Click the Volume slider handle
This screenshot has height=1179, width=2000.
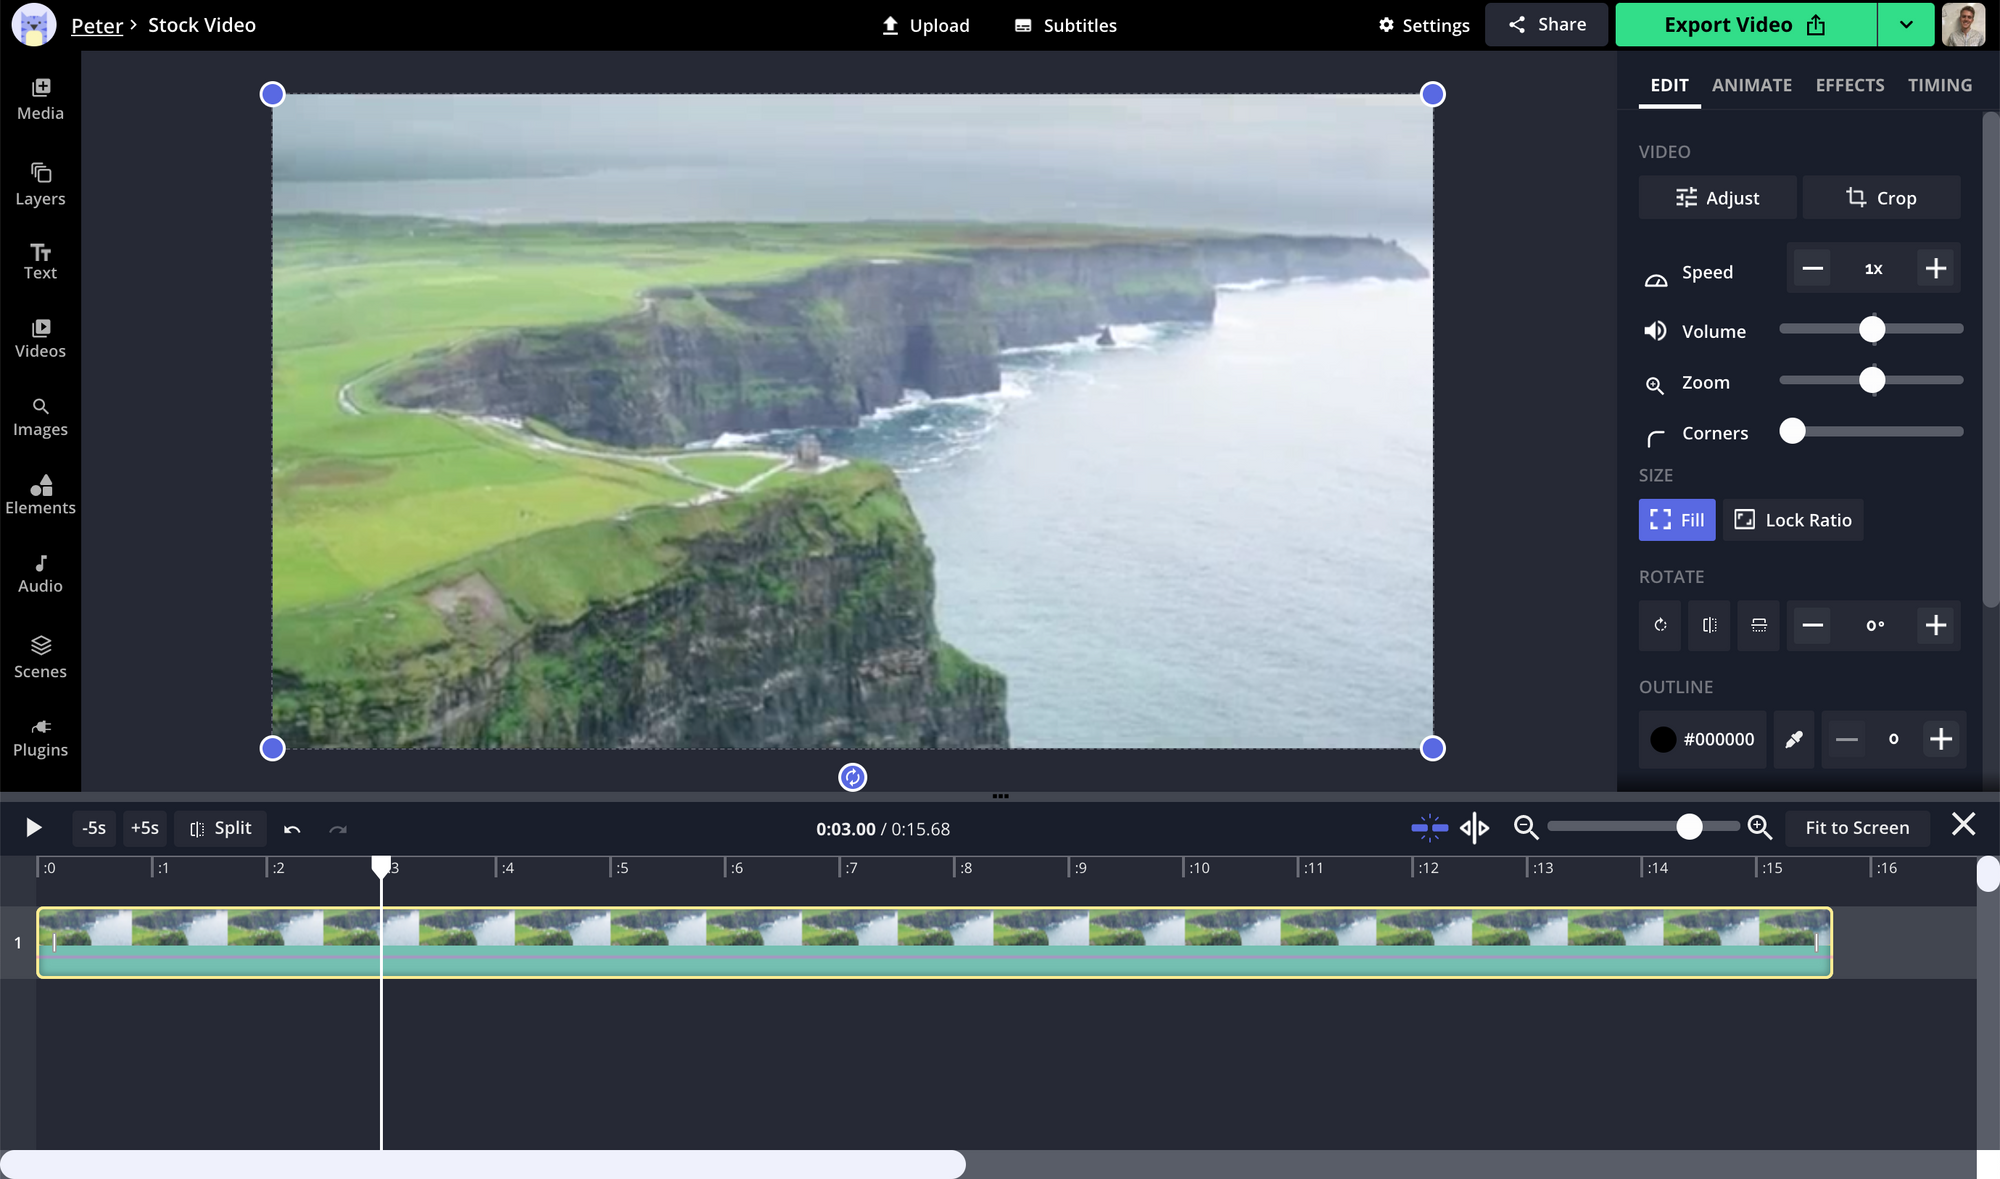tap(1872, 329)
